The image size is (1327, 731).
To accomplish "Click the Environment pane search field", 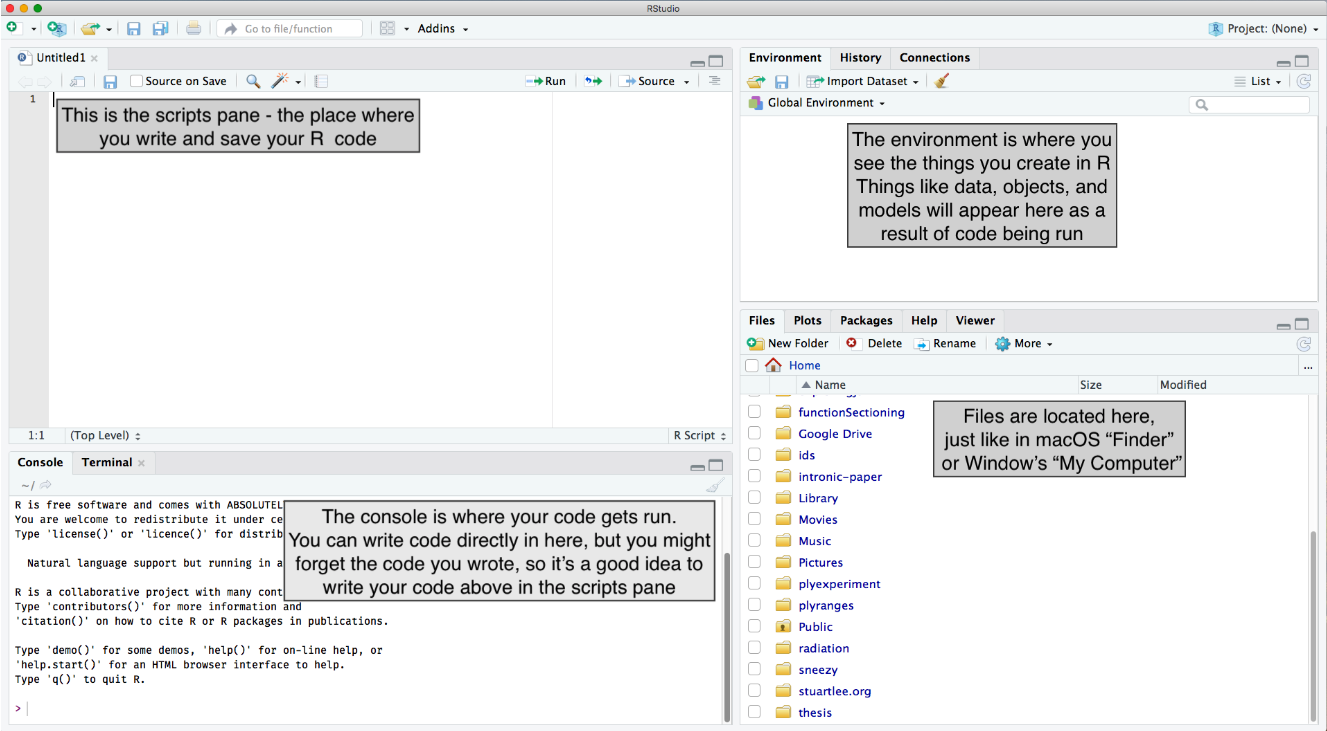I will coord(1249,104).
